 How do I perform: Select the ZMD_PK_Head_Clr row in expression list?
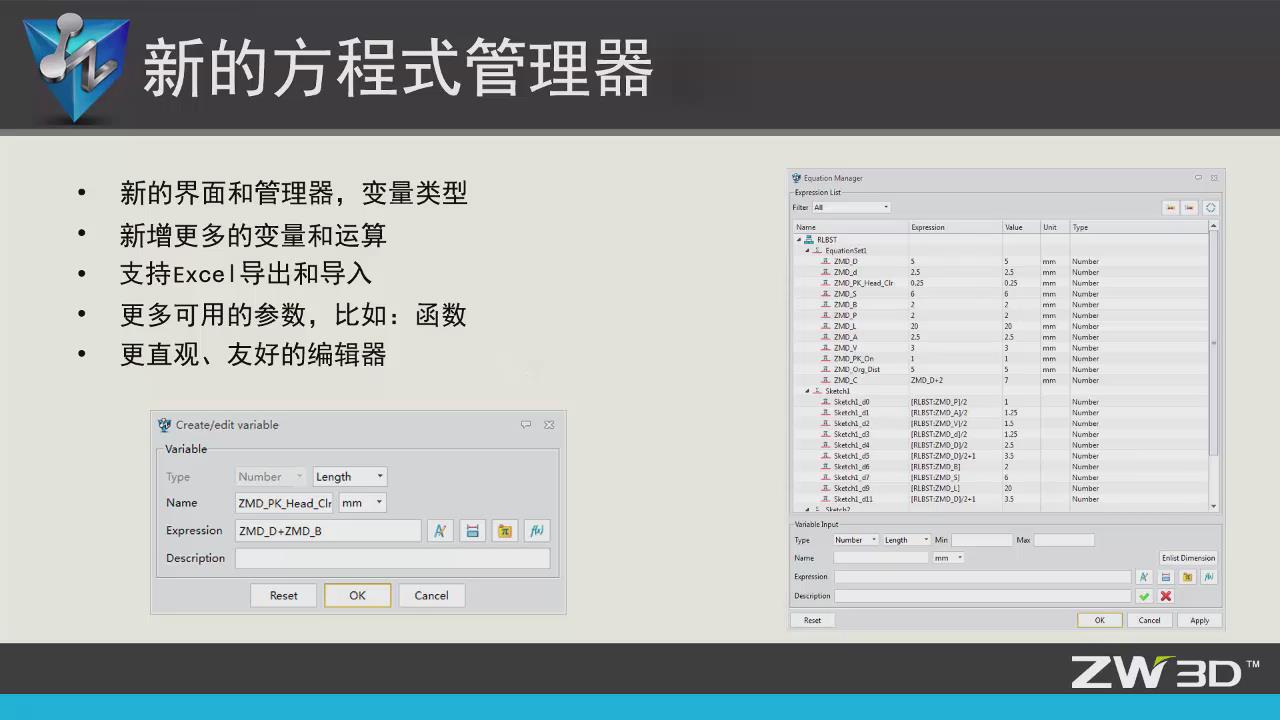coord(863,283)
